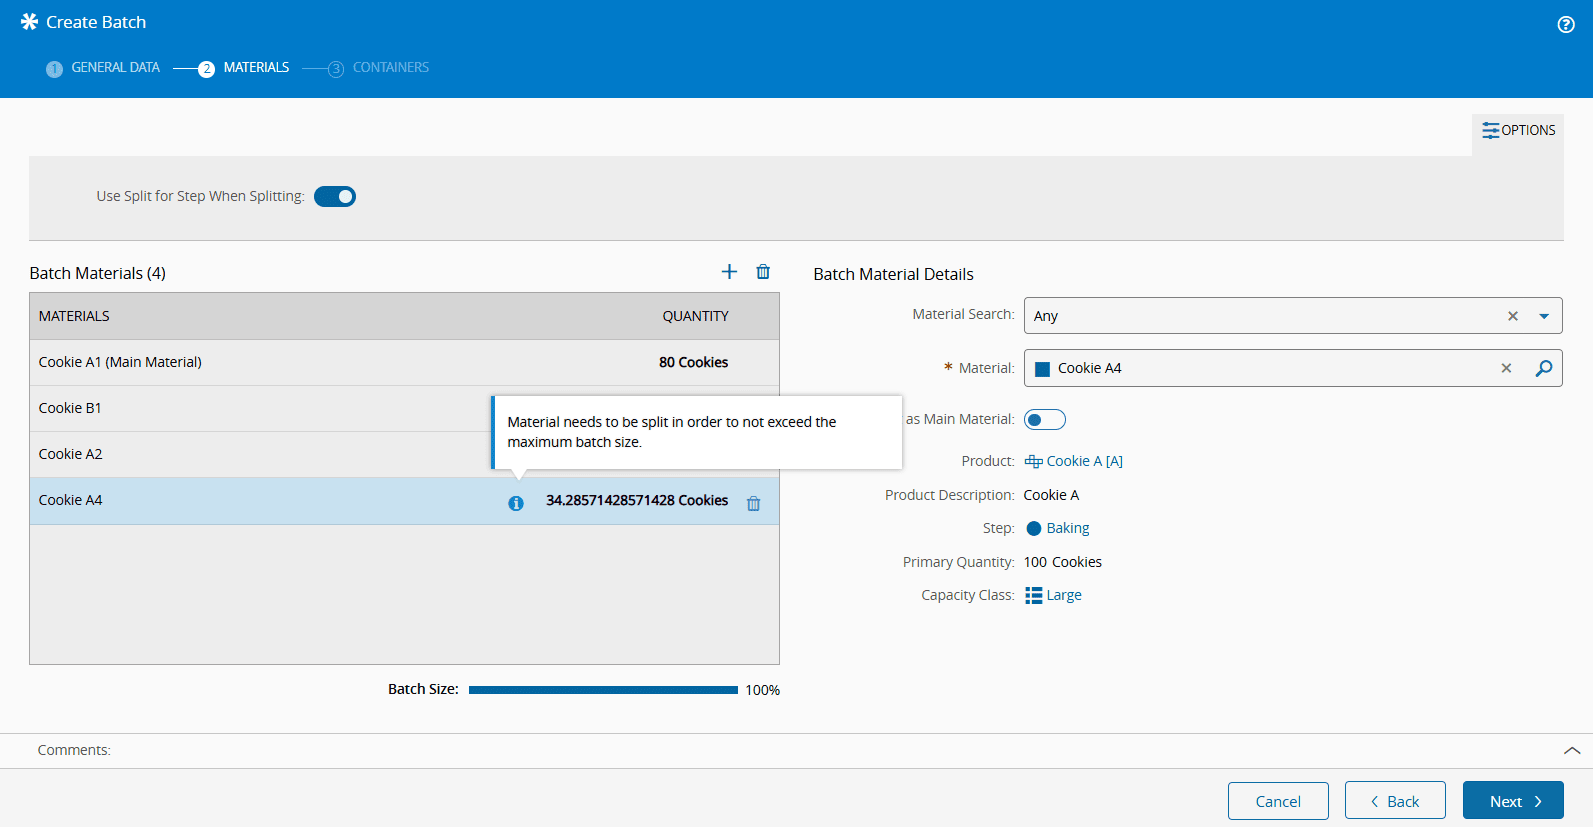Viewport: 1593px width, 827px height.
Task: Go to the General Data step
Action: [114, 68]
